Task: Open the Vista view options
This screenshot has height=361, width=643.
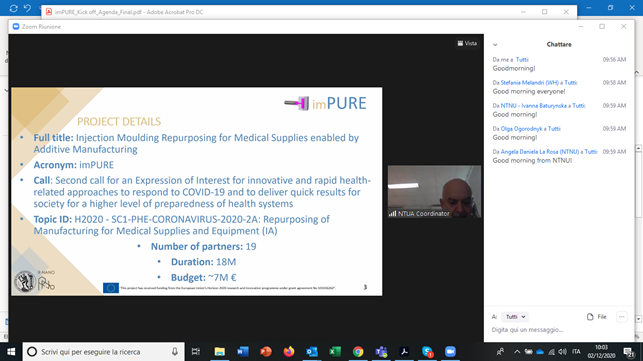Action: (467, 43)
